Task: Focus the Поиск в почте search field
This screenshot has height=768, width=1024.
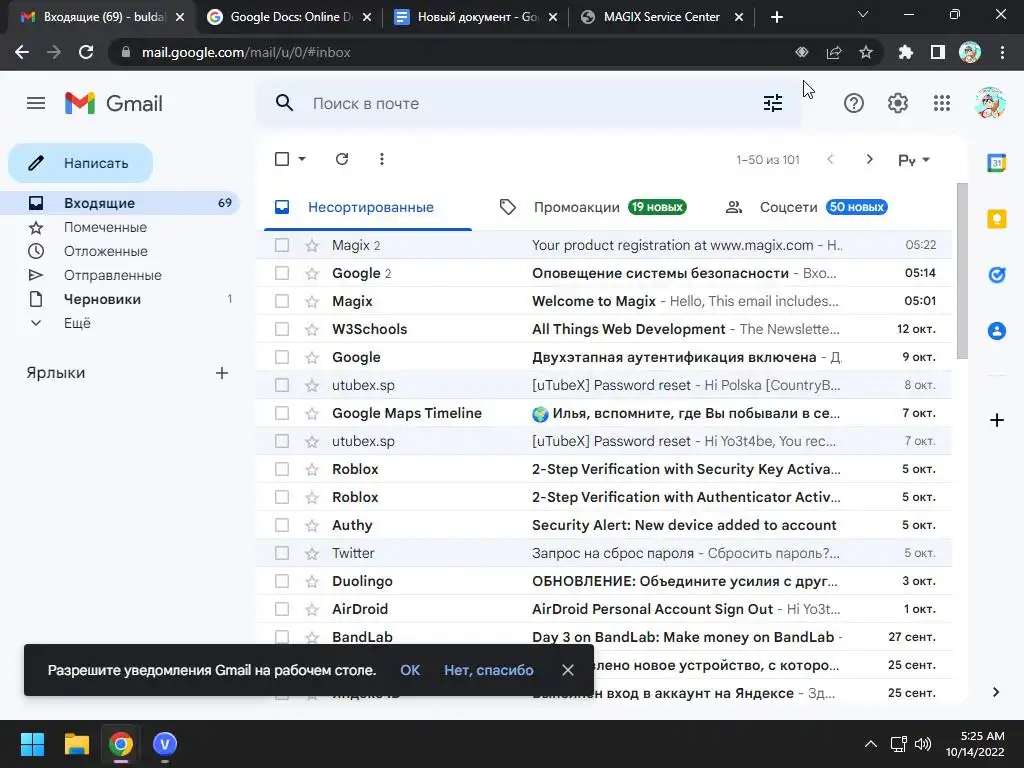Action: click(529, 103)
